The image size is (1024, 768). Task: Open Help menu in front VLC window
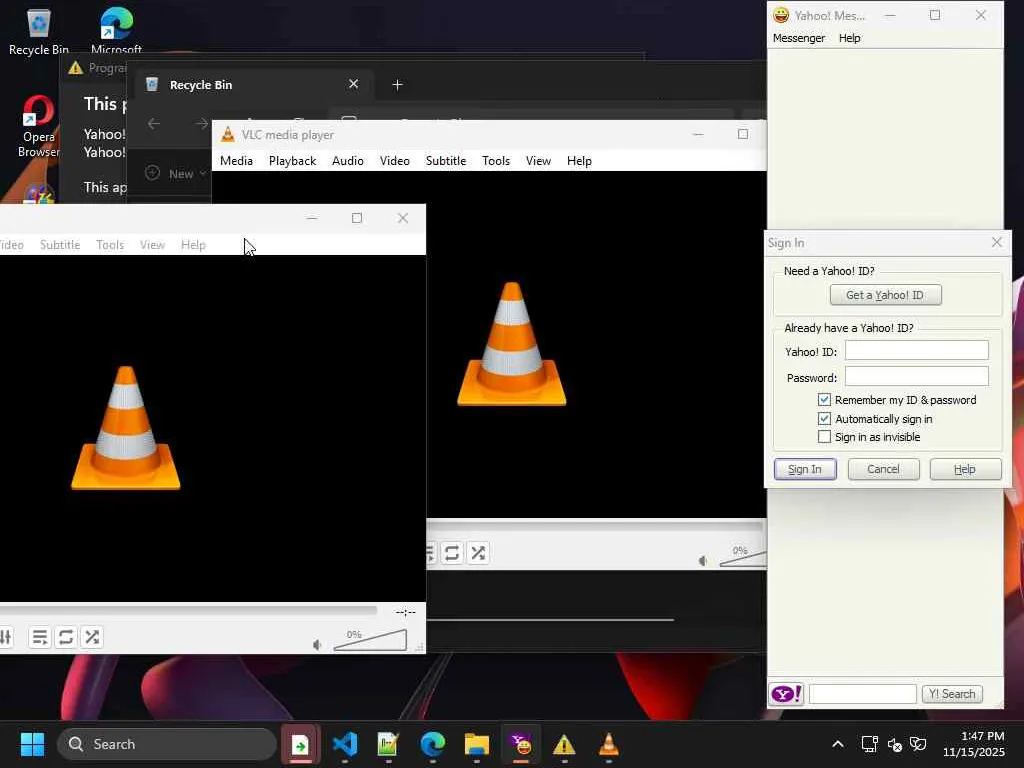coord(193,245)
